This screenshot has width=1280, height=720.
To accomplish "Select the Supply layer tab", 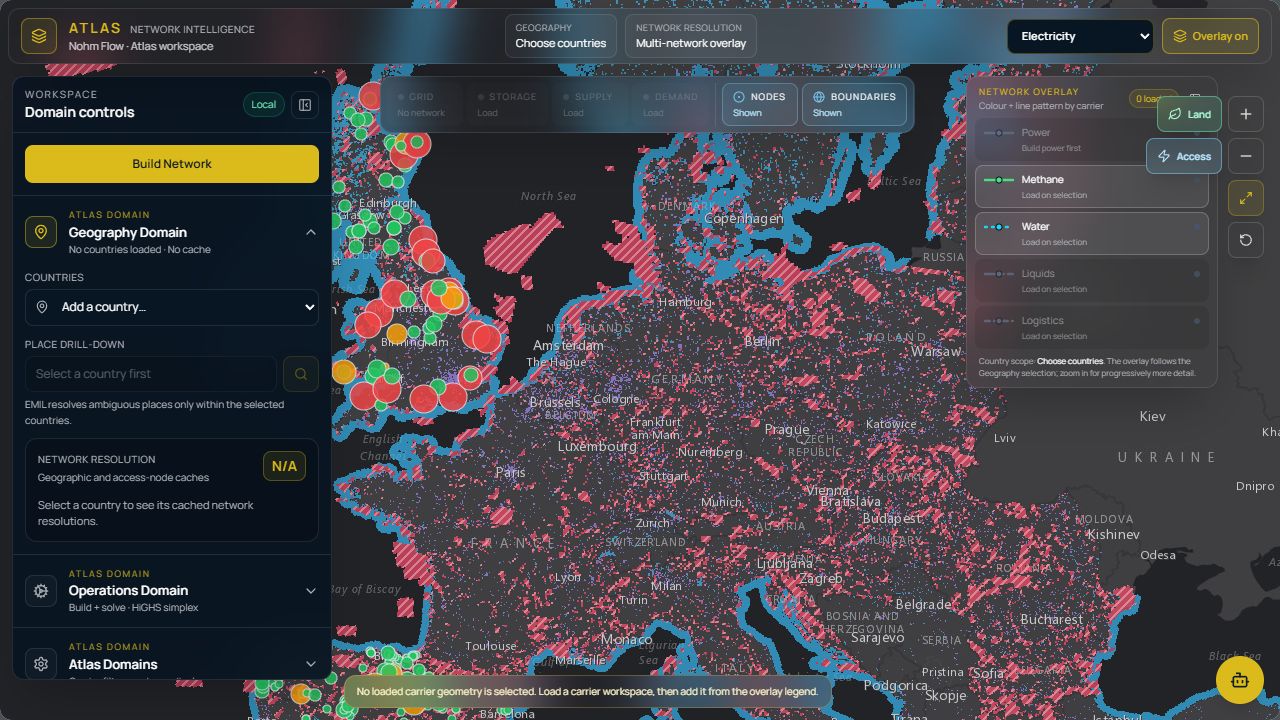I will pos(588,104).
